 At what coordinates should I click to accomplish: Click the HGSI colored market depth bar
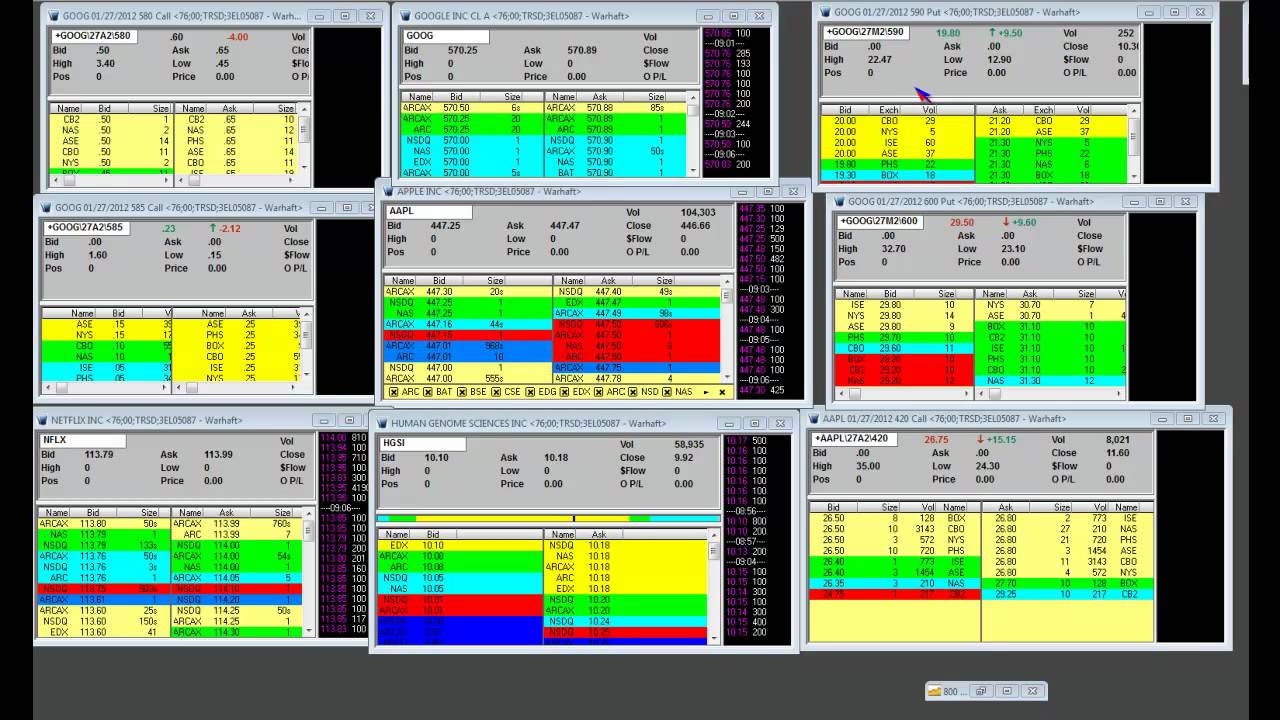(548, 519)
